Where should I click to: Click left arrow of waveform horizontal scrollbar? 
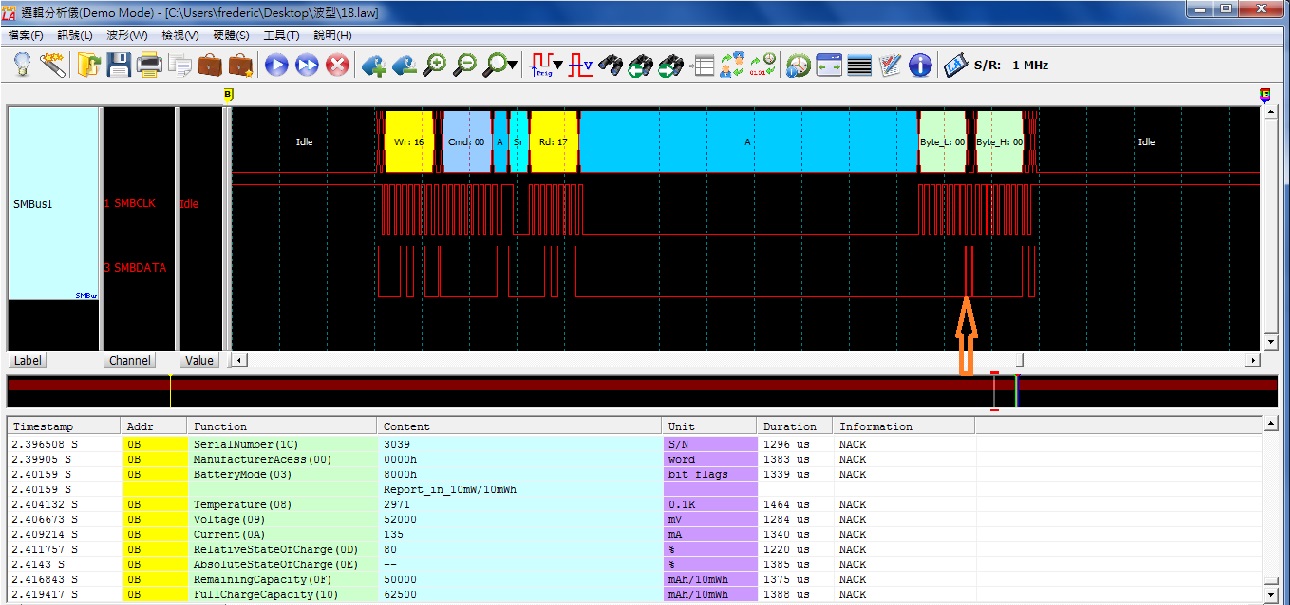(239, 360)
